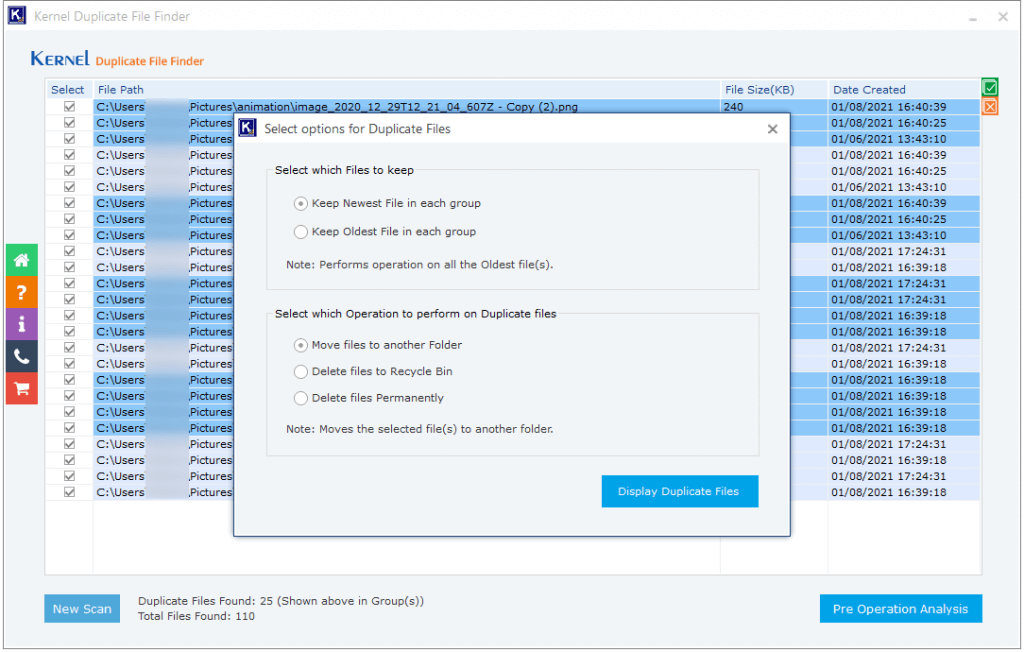Select Keep Oldest File in each group

coord(301,232)
